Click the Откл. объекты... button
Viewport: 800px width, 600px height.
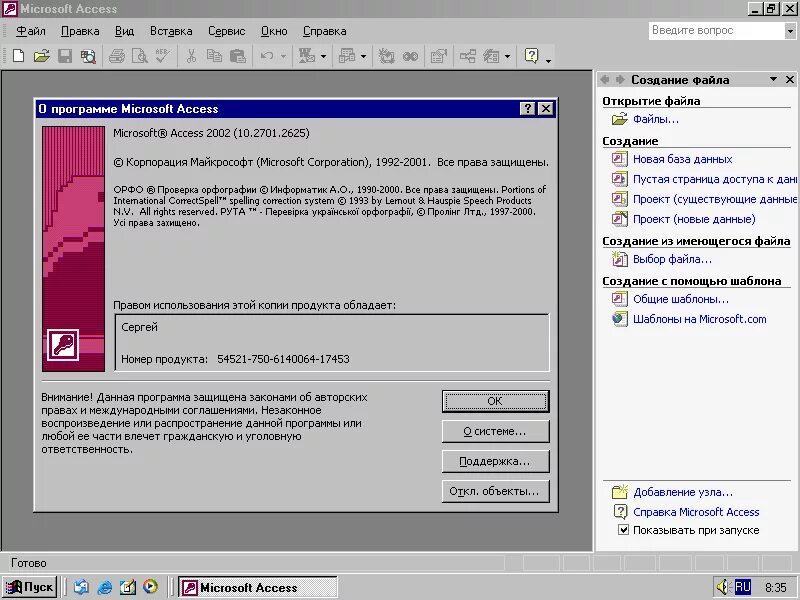coord(495,491)
